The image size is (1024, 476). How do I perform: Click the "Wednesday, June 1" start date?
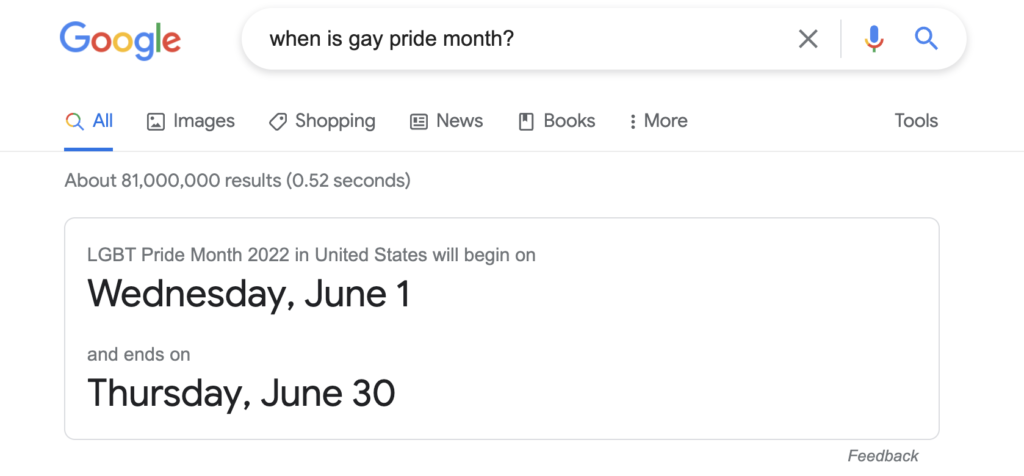click(249, 294)
